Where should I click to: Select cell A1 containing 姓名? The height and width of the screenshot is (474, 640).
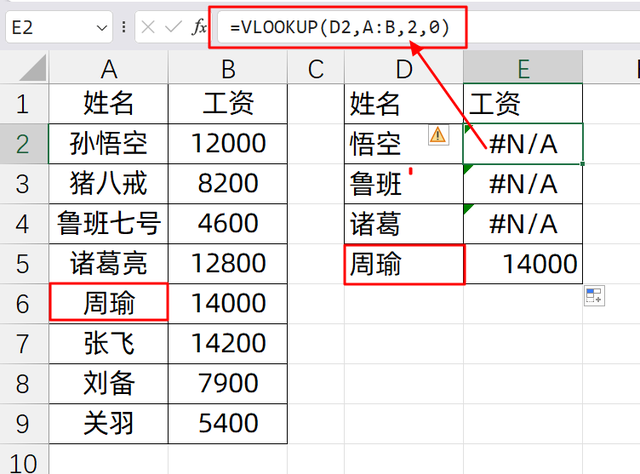coord(109,104)
